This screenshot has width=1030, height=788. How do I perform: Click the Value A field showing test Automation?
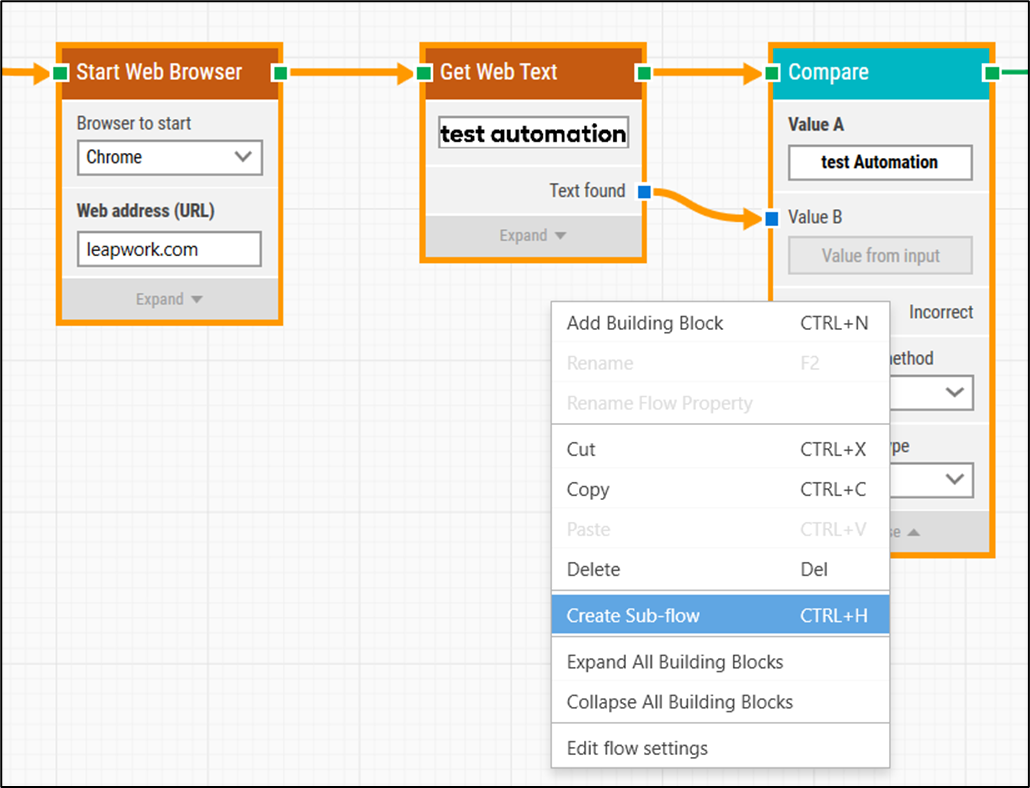pyautogui.click(x=880, y=162)
